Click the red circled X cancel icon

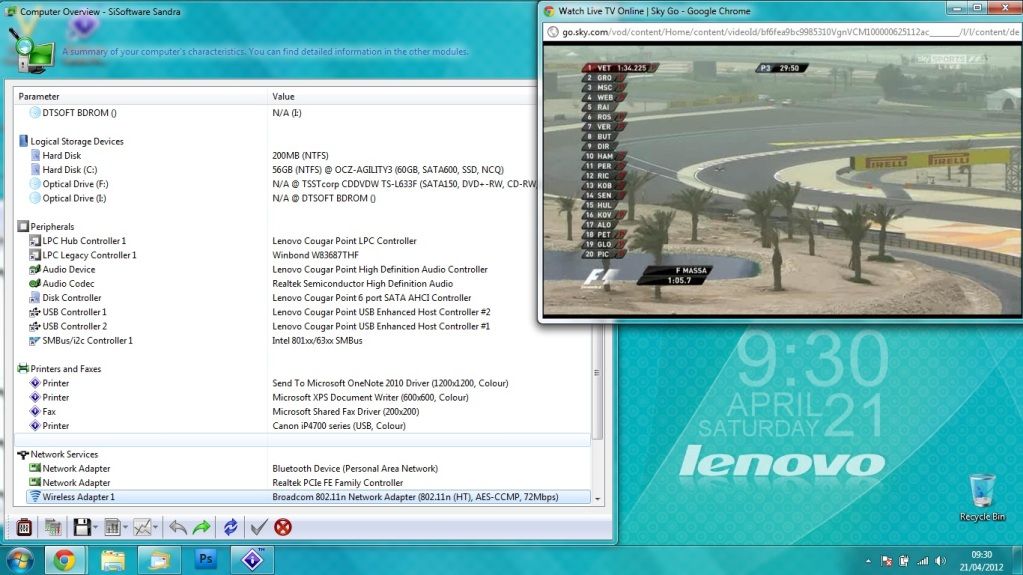(x=283, y=527)
